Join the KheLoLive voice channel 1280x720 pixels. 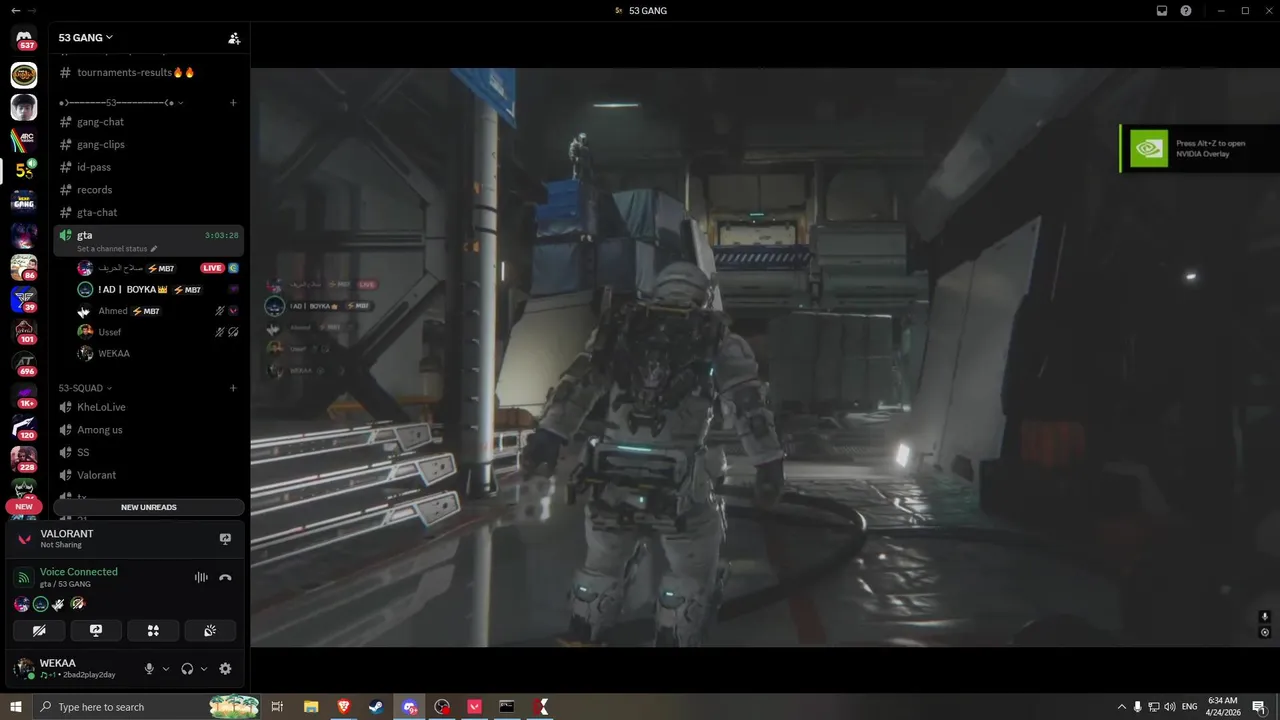click(148, 407)
